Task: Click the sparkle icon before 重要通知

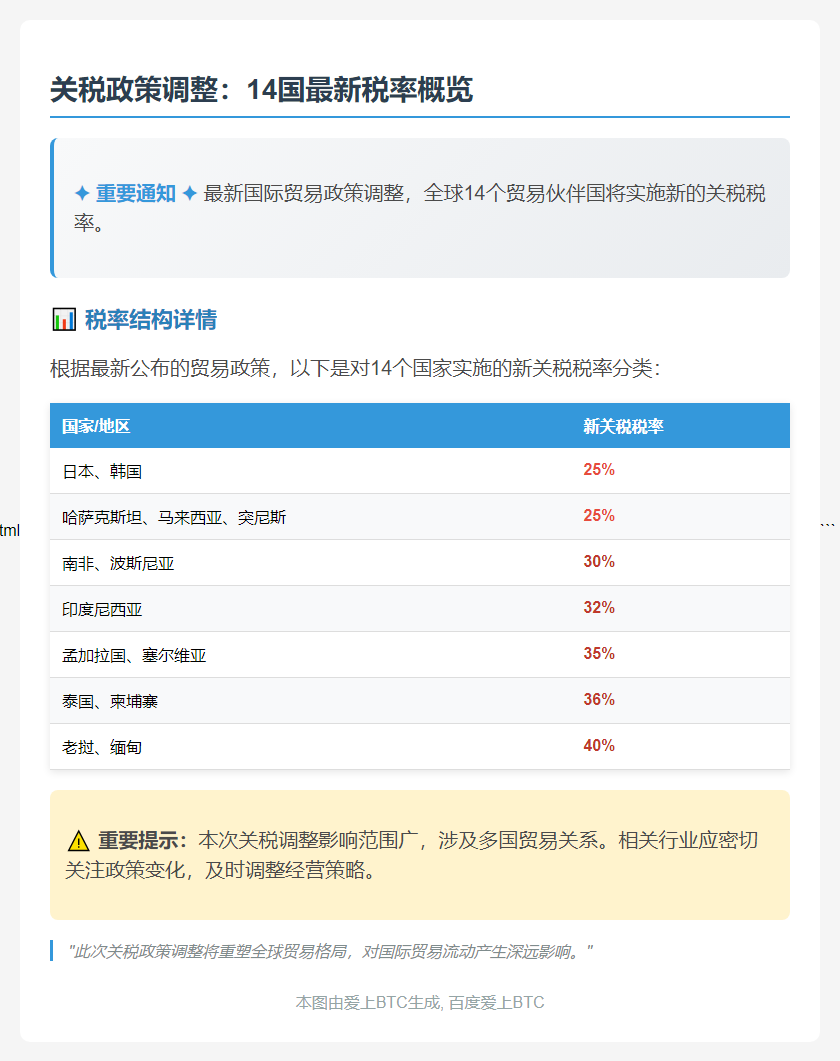Action: point(82,194)
